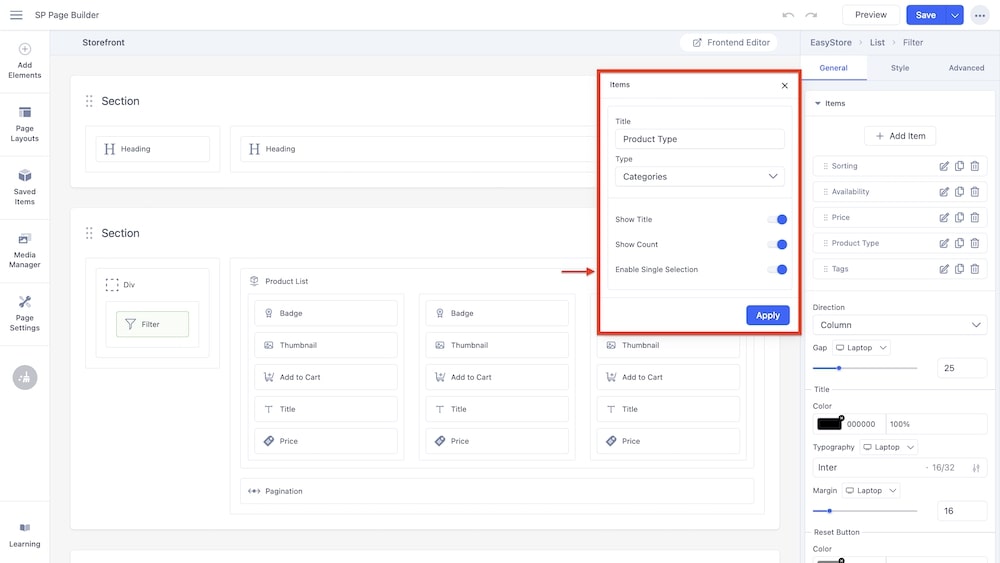This screenshot has height=563, width=1000.
Task: Disable the Show Count switch
Action: tap(777, 245)
